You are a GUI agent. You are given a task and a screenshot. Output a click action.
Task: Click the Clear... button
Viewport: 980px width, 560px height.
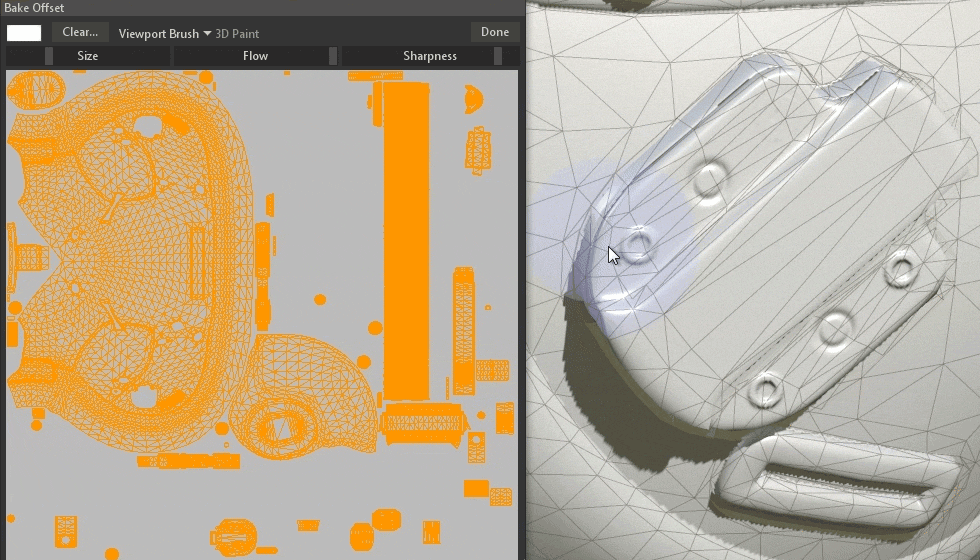pos(80,32)
